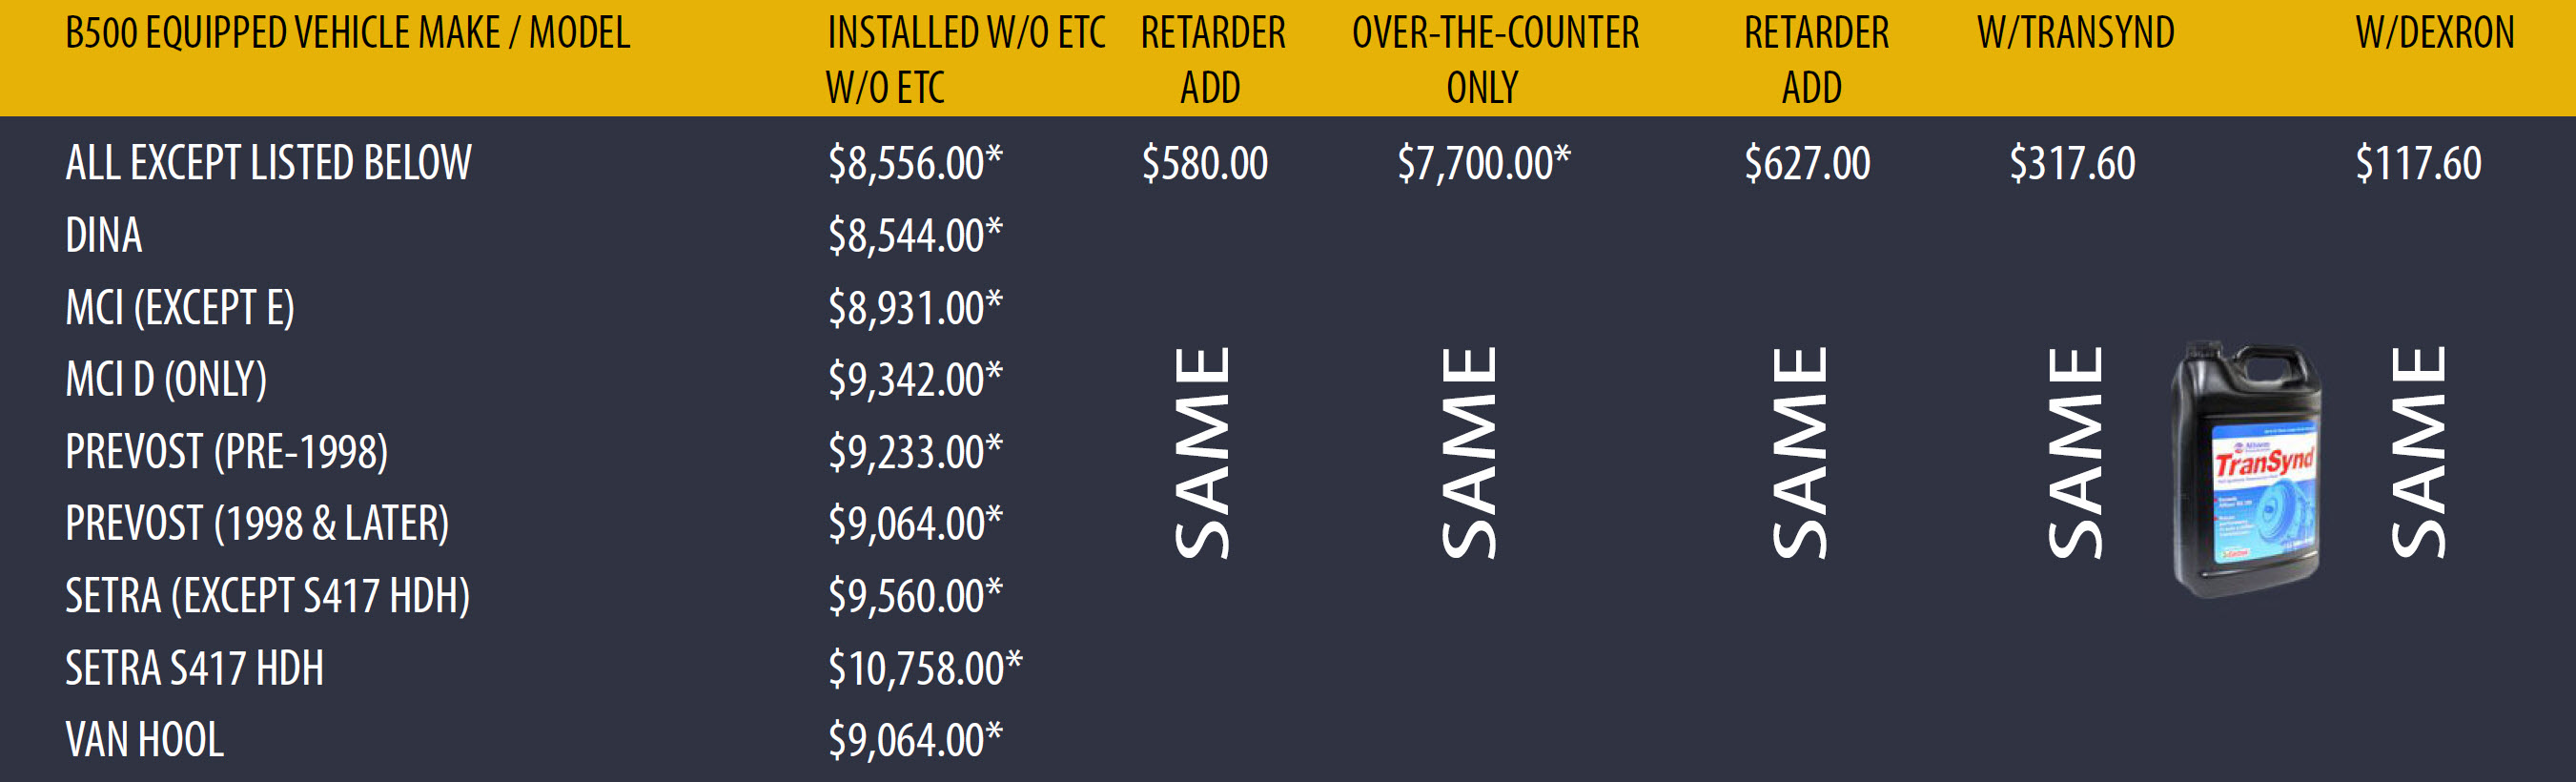This screenshot has height=782, width=2576.
Task: Select the All Except Listed Below row label
Action: pyautogui.click(x=268, y=163)
